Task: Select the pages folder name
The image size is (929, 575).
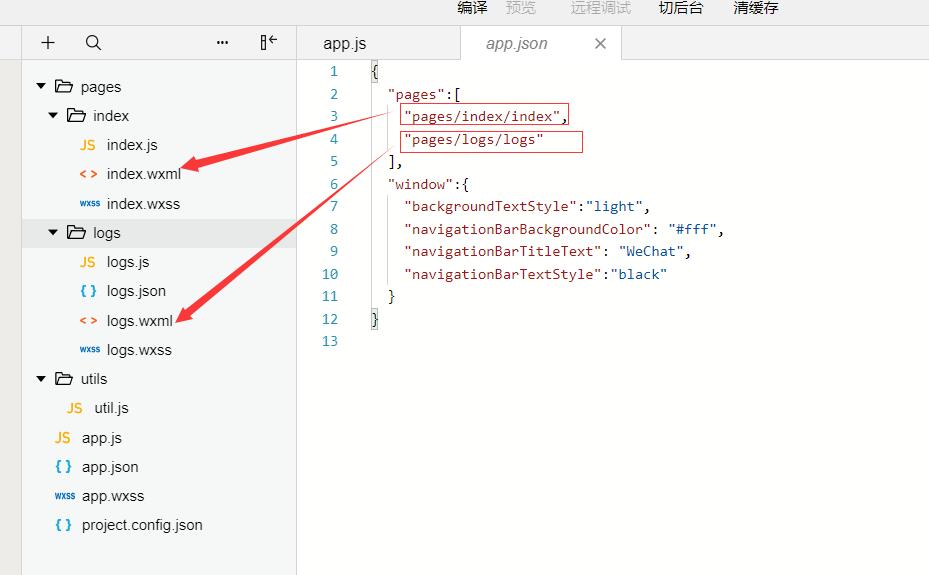Action: point(101,87)
